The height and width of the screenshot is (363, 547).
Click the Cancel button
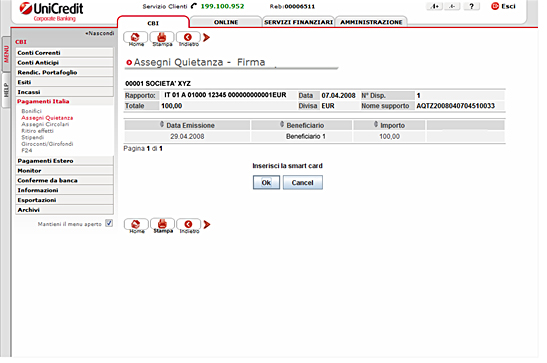point(302,183)
